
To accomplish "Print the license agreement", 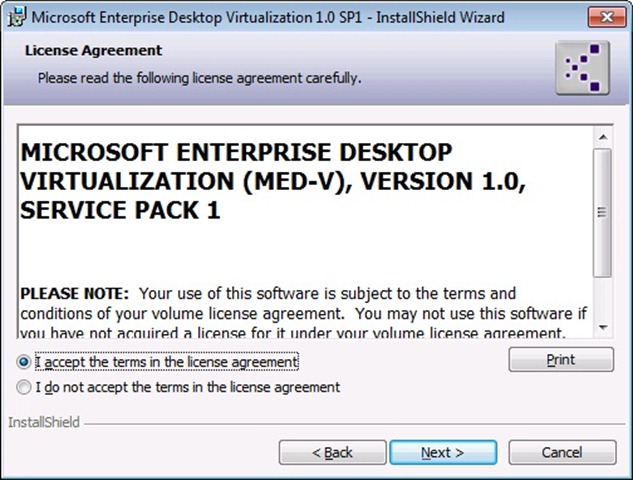I will tap(560, 360).
